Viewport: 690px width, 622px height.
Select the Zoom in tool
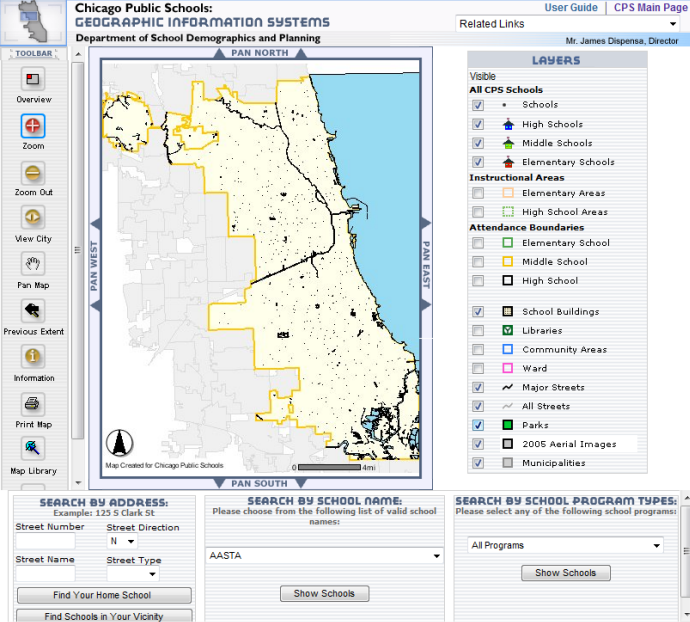tap(33, 126)
